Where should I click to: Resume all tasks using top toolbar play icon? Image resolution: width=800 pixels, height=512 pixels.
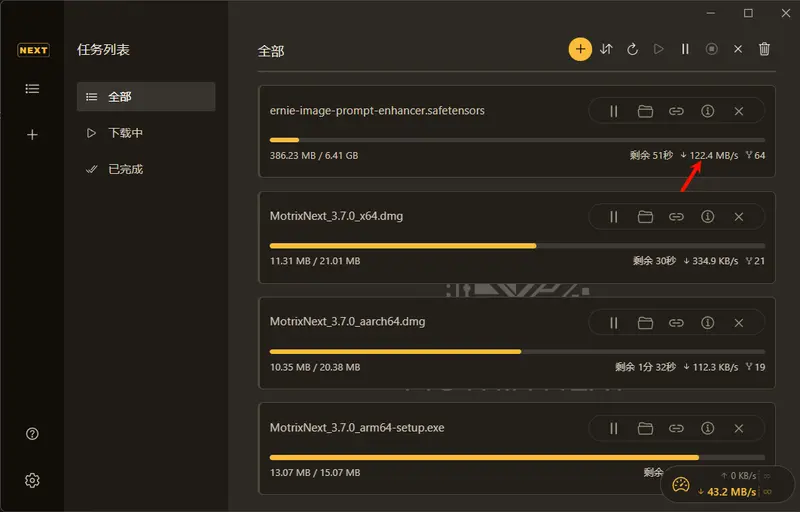659,49
